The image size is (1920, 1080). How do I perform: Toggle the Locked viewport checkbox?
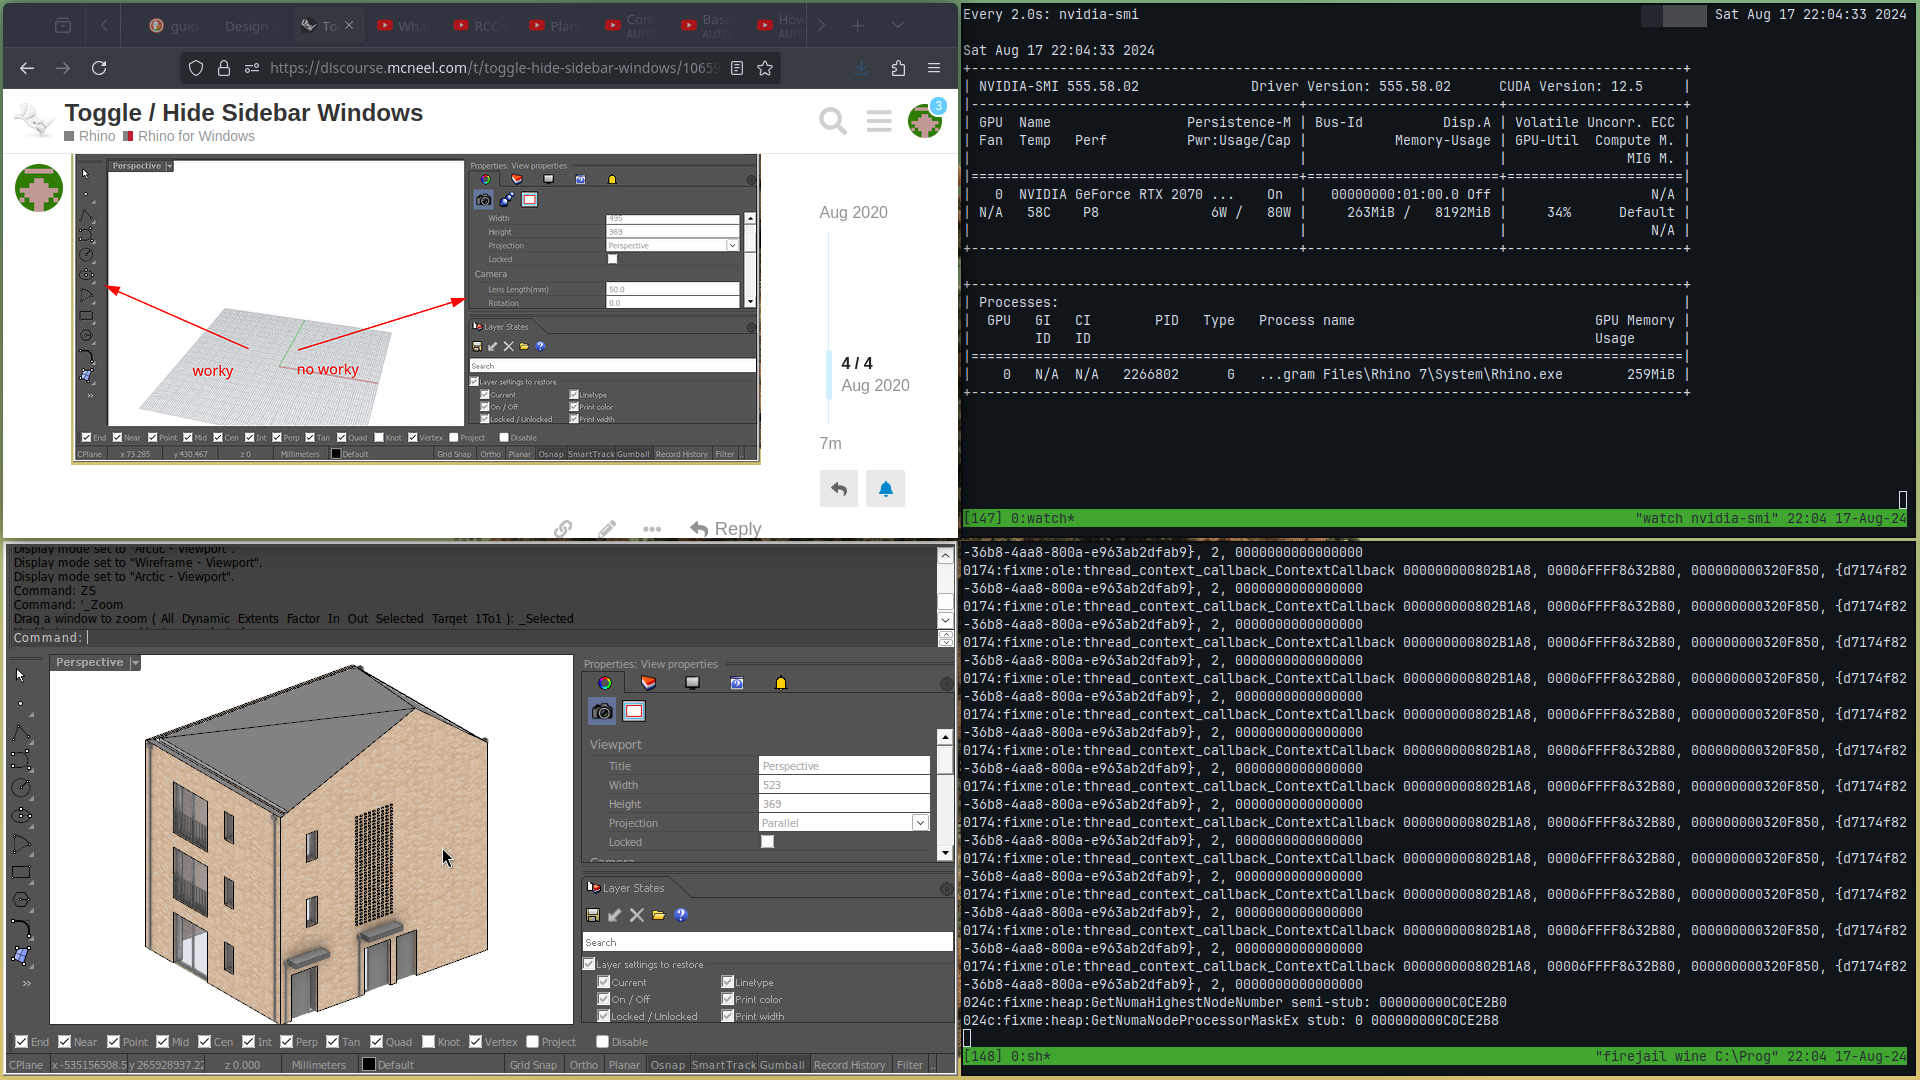767,842
